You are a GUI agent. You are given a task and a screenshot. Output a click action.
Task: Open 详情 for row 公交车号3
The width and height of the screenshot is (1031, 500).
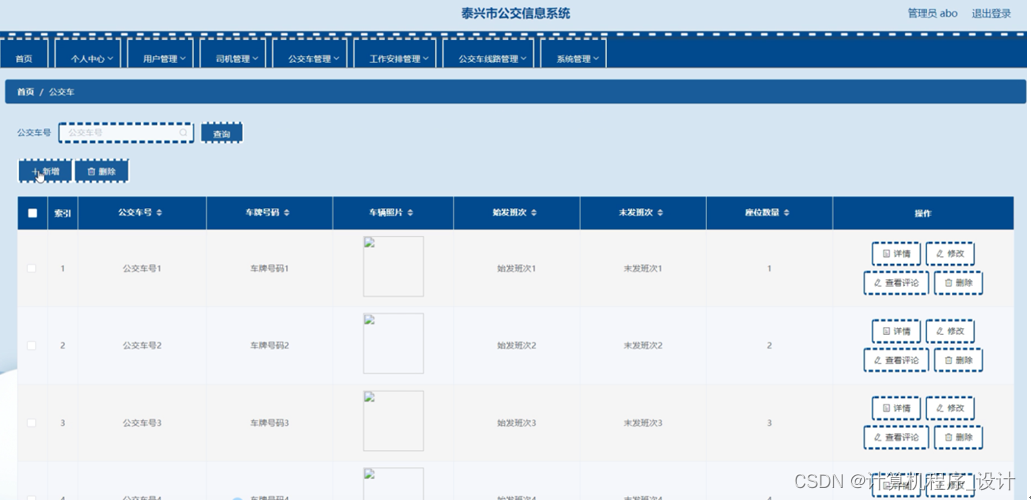(x=896, y=408)
